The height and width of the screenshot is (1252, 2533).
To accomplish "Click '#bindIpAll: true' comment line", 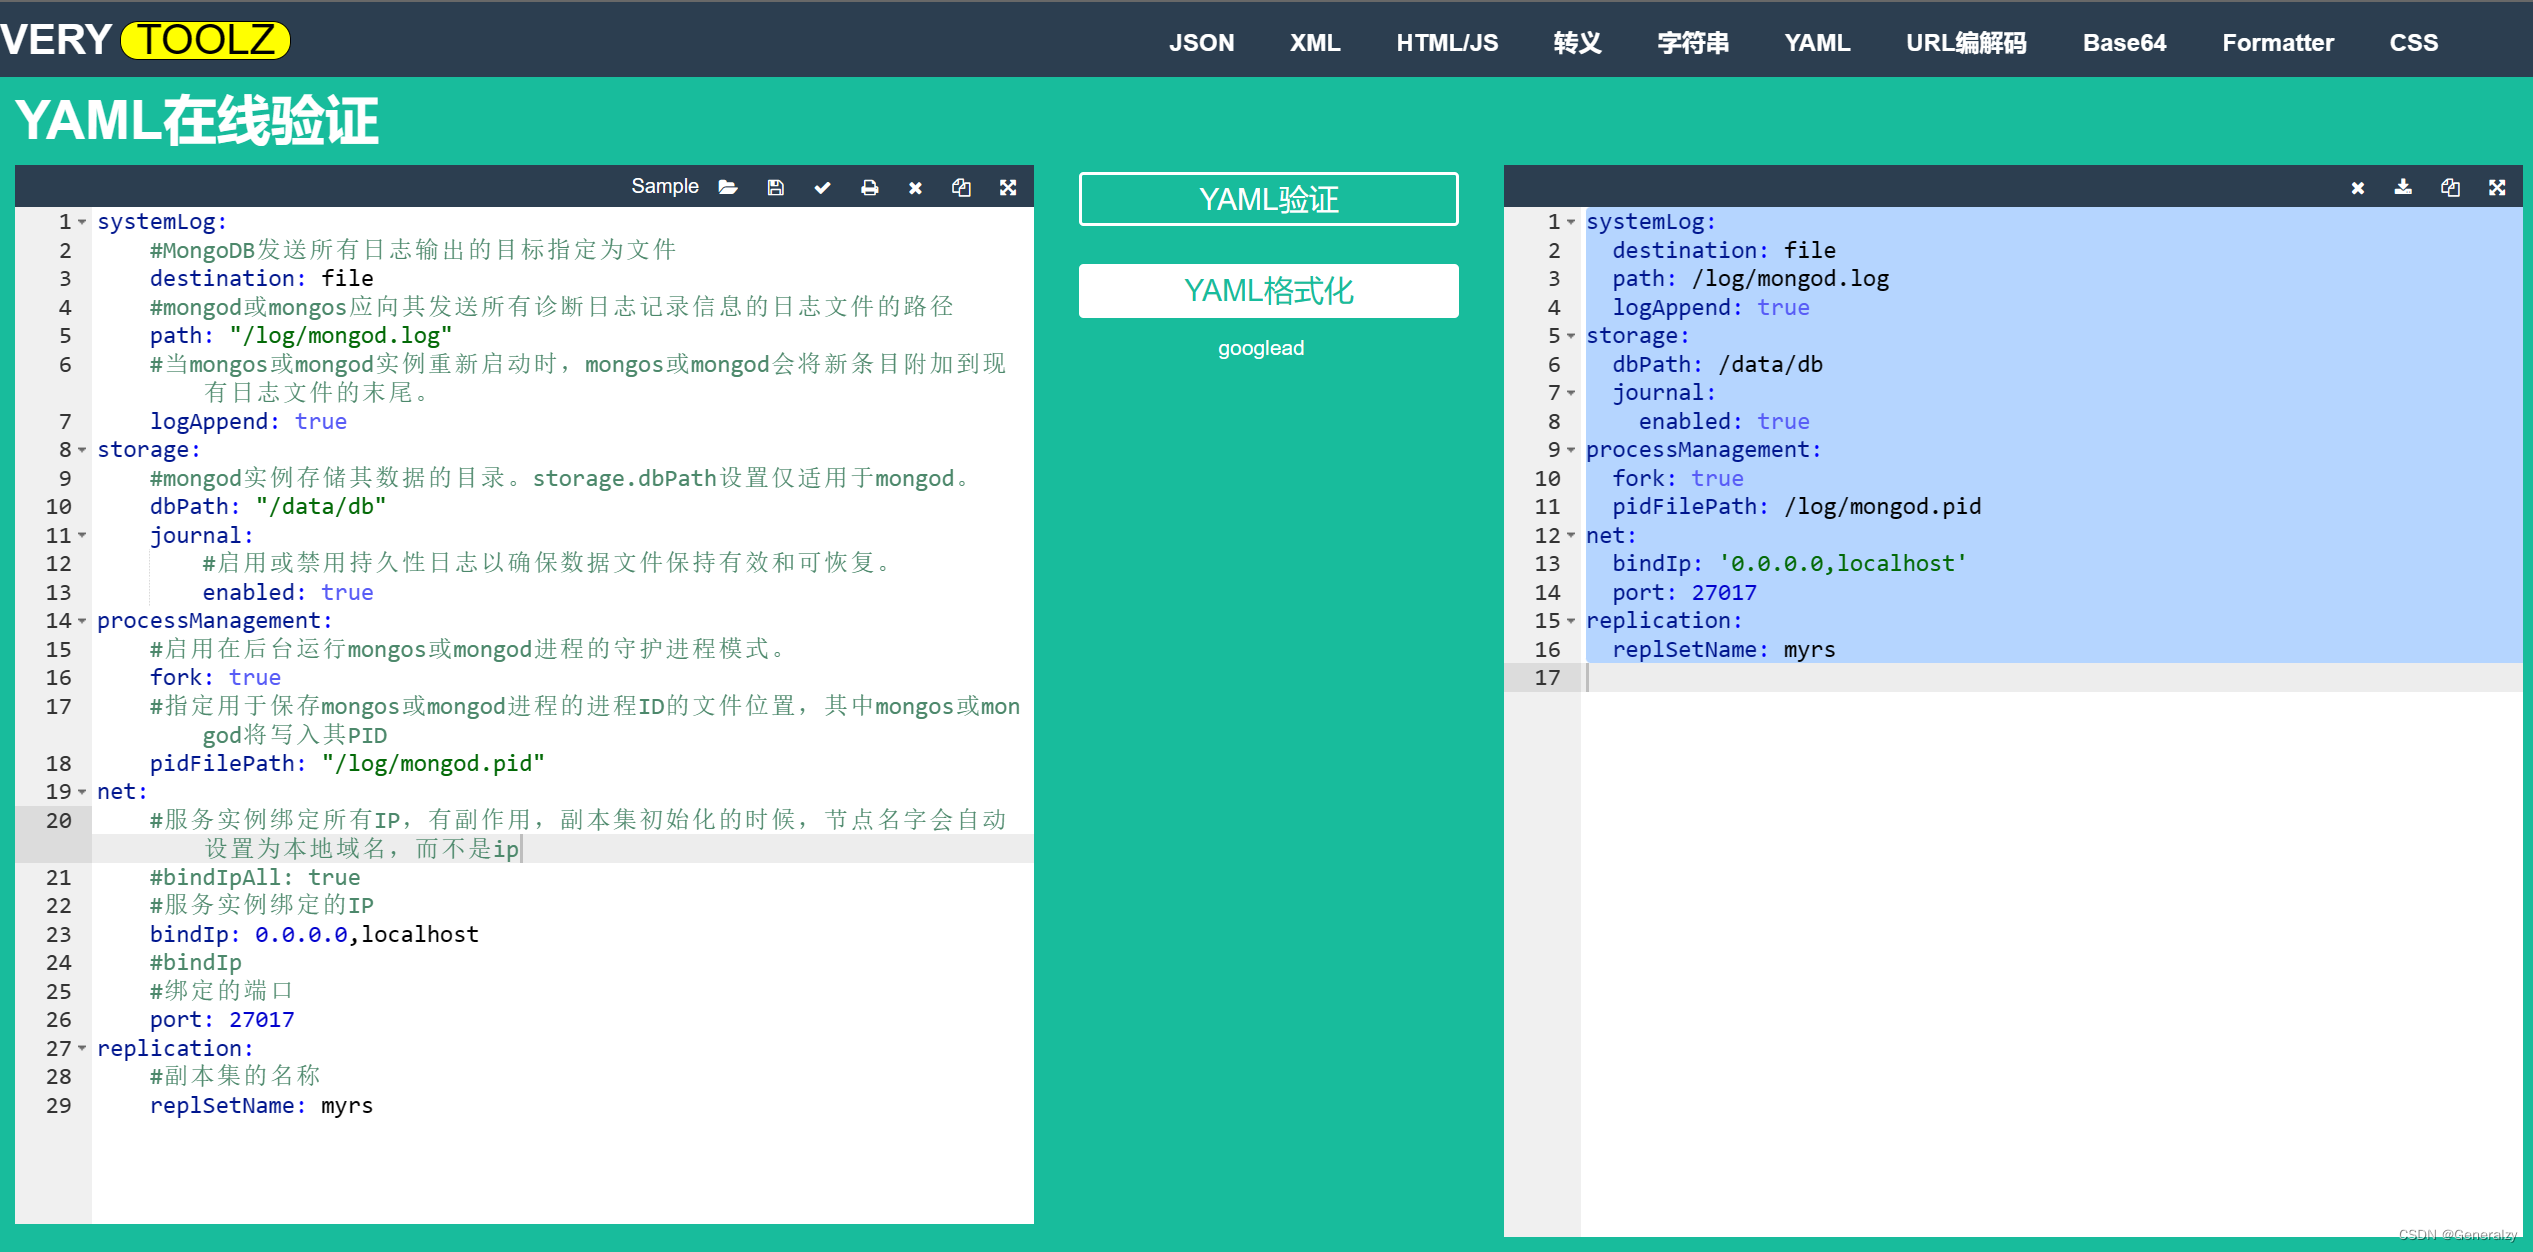I will pos(255,878).
